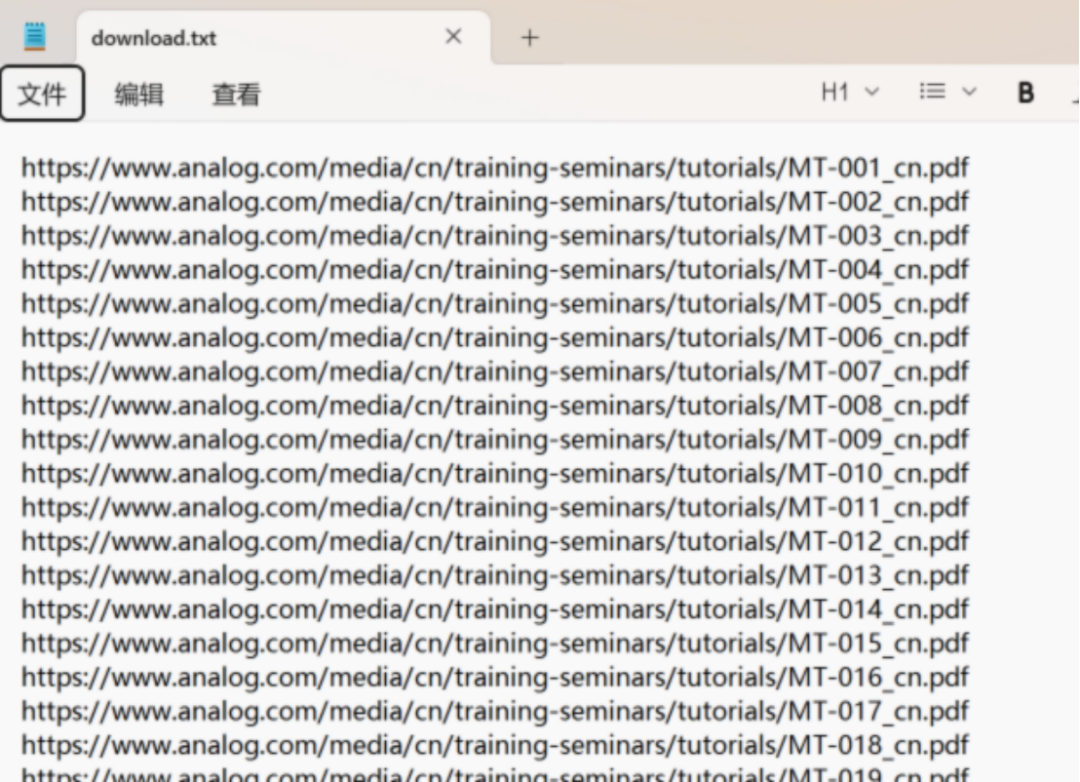Image resolution: width=1080 pixels, height=782 pixels.
Task: Click the MT-005_cn.pdf URL line
Action: (495, 303)
